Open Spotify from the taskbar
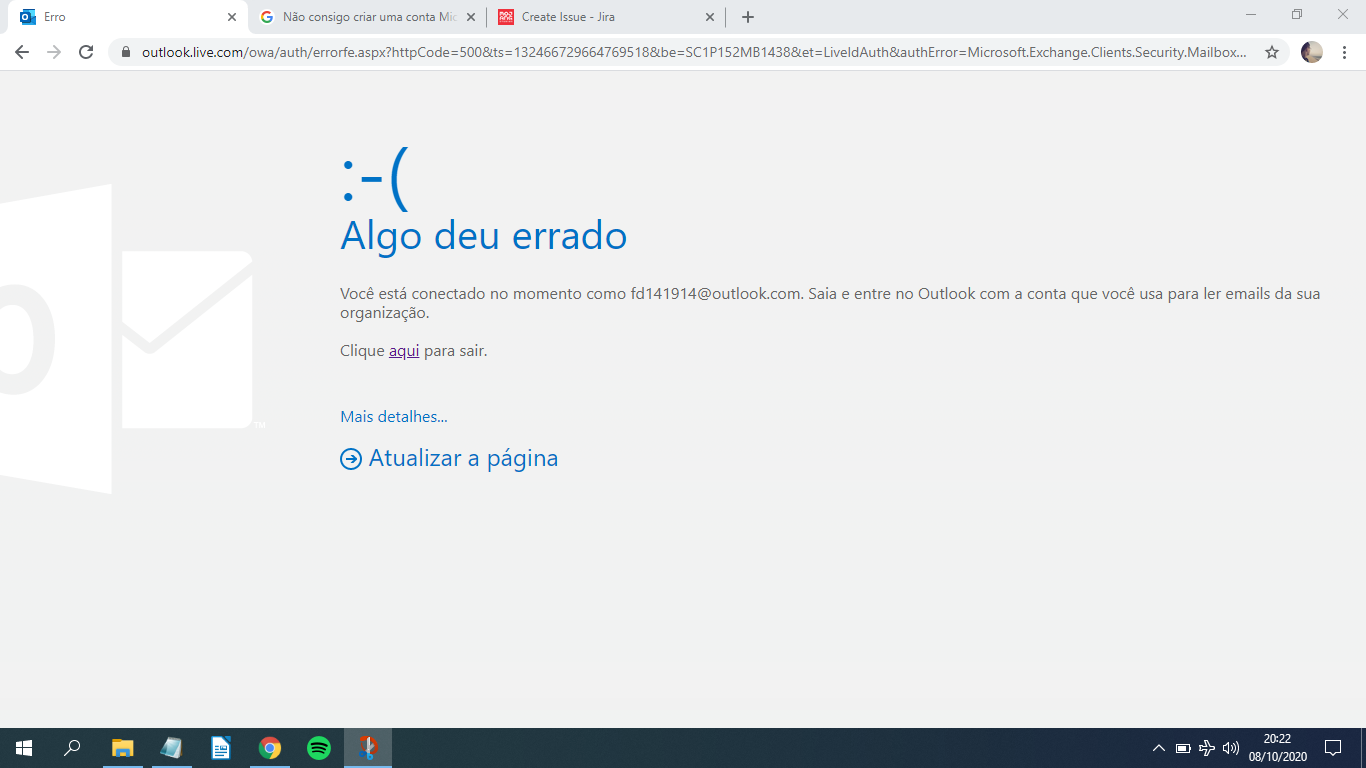This screenshot has height=768, width=1366. pyautogui.click(x=318, y=748)
